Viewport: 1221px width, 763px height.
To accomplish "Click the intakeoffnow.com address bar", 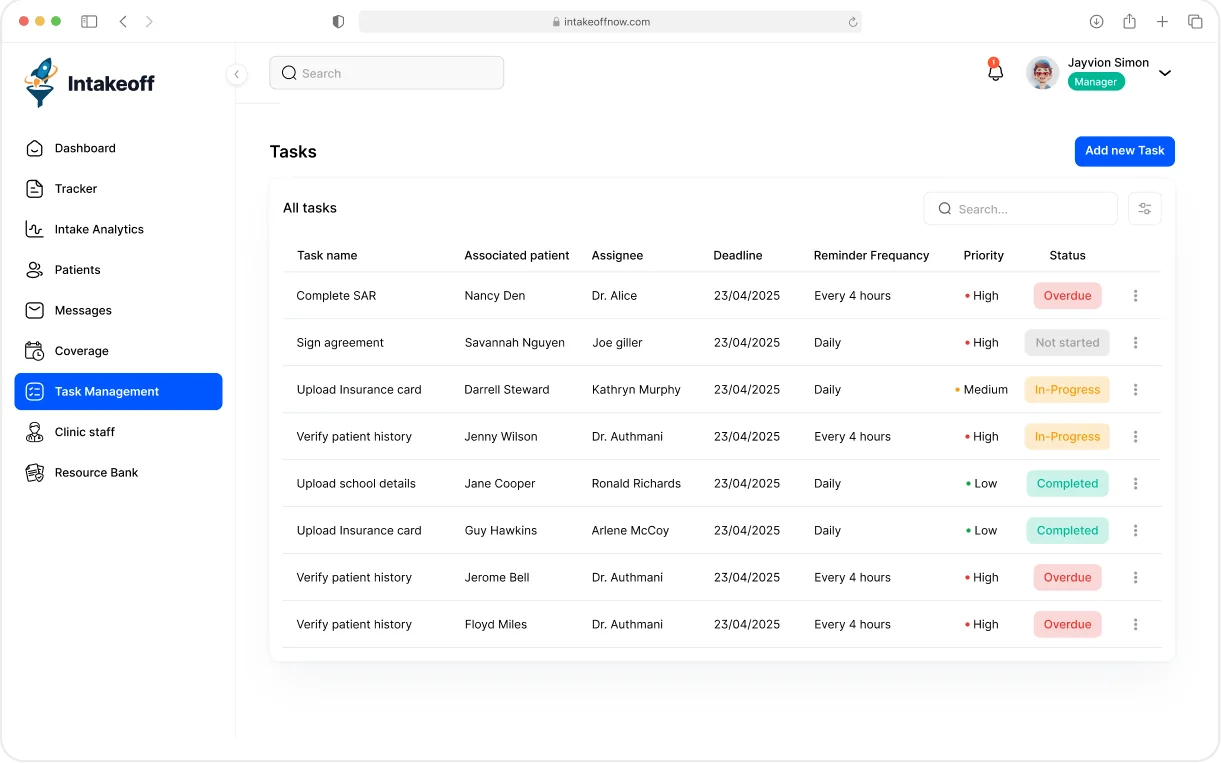I will 610,22.
